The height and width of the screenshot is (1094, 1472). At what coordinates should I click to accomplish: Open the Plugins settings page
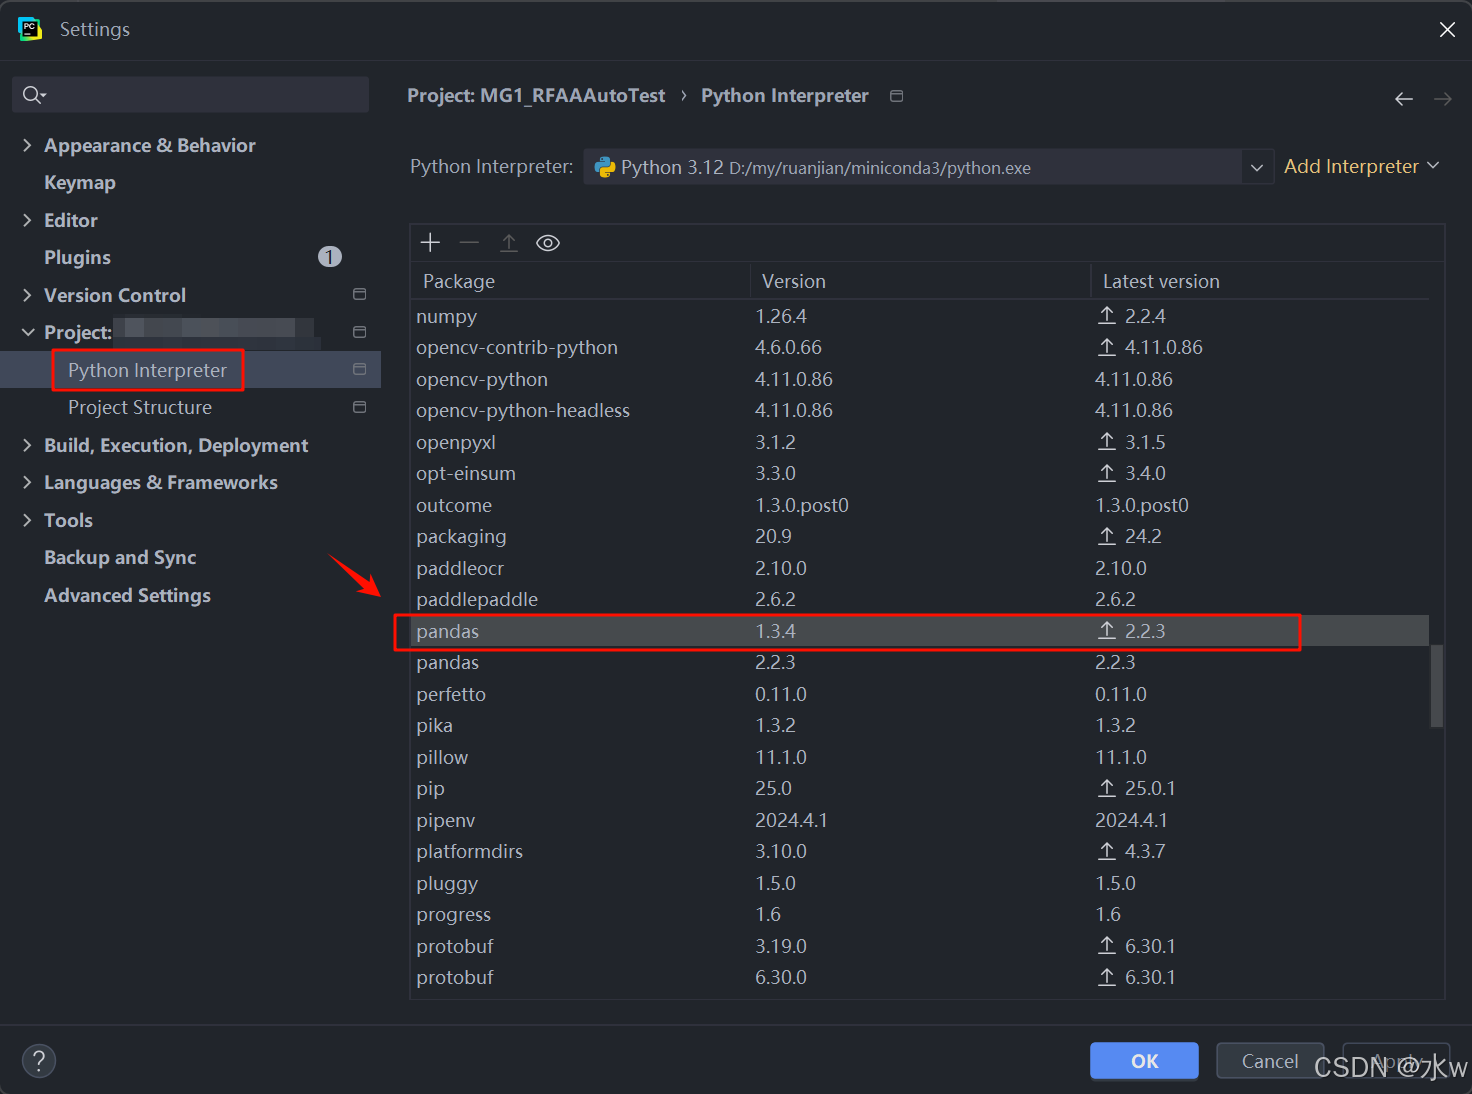tap(77, 257)
